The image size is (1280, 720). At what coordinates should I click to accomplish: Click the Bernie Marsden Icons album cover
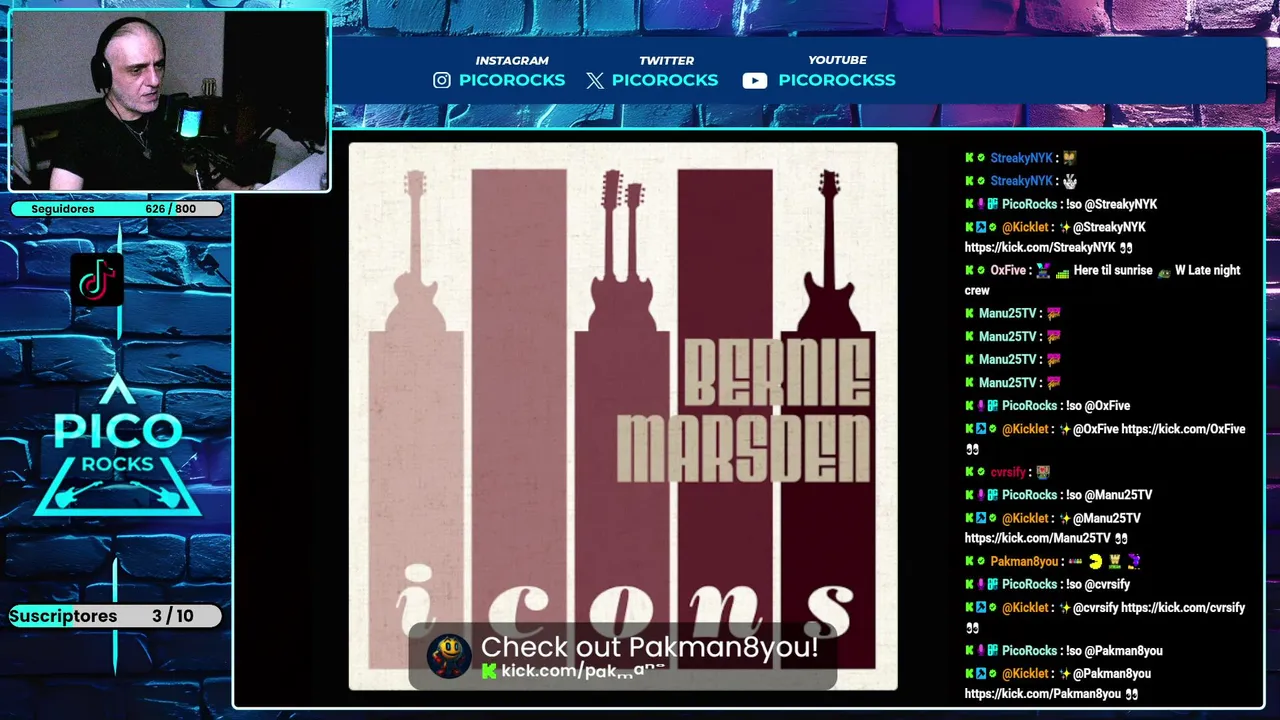pos(623,416)
